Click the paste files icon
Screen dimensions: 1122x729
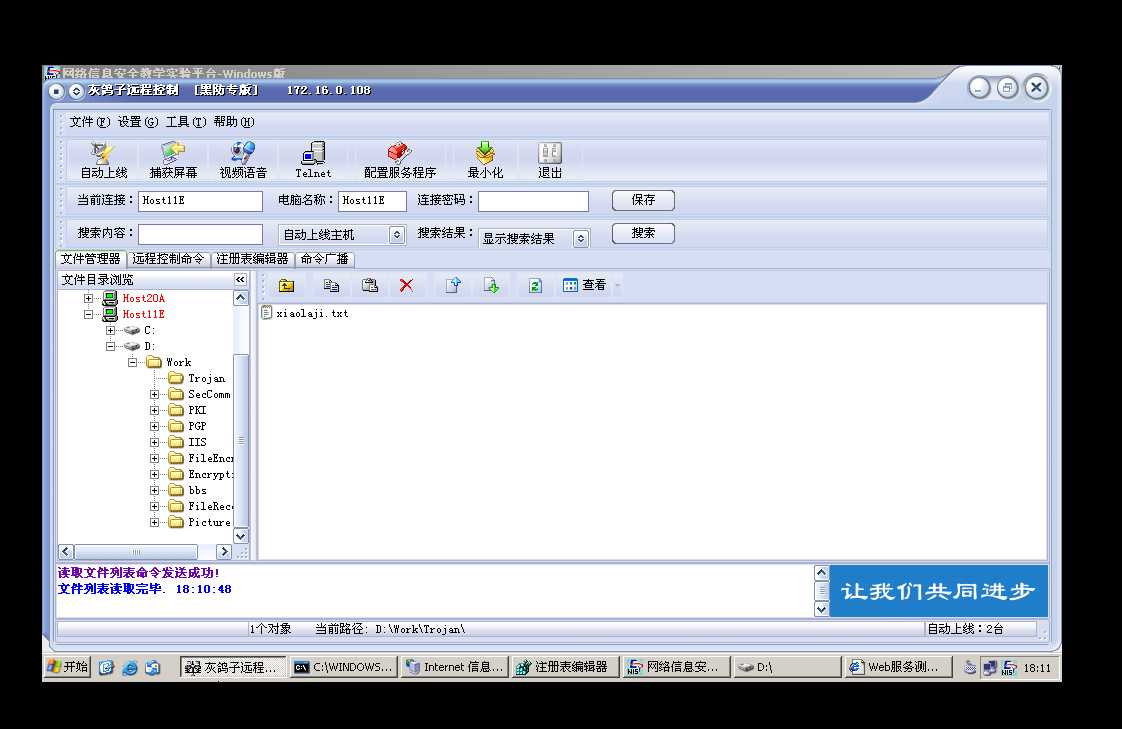[x=369, y=285]
